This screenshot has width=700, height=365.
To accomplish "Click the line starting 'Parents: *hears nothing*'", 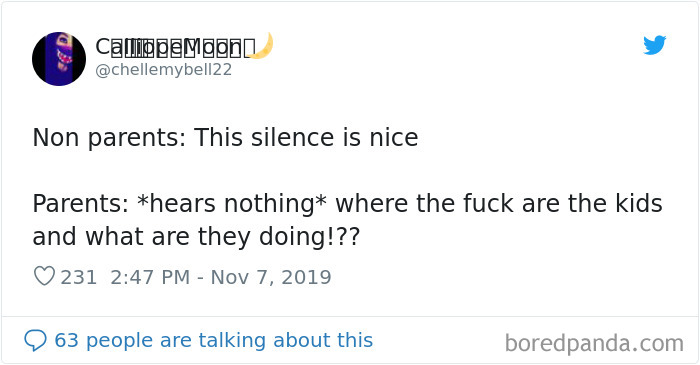I will tap(347, 204).
